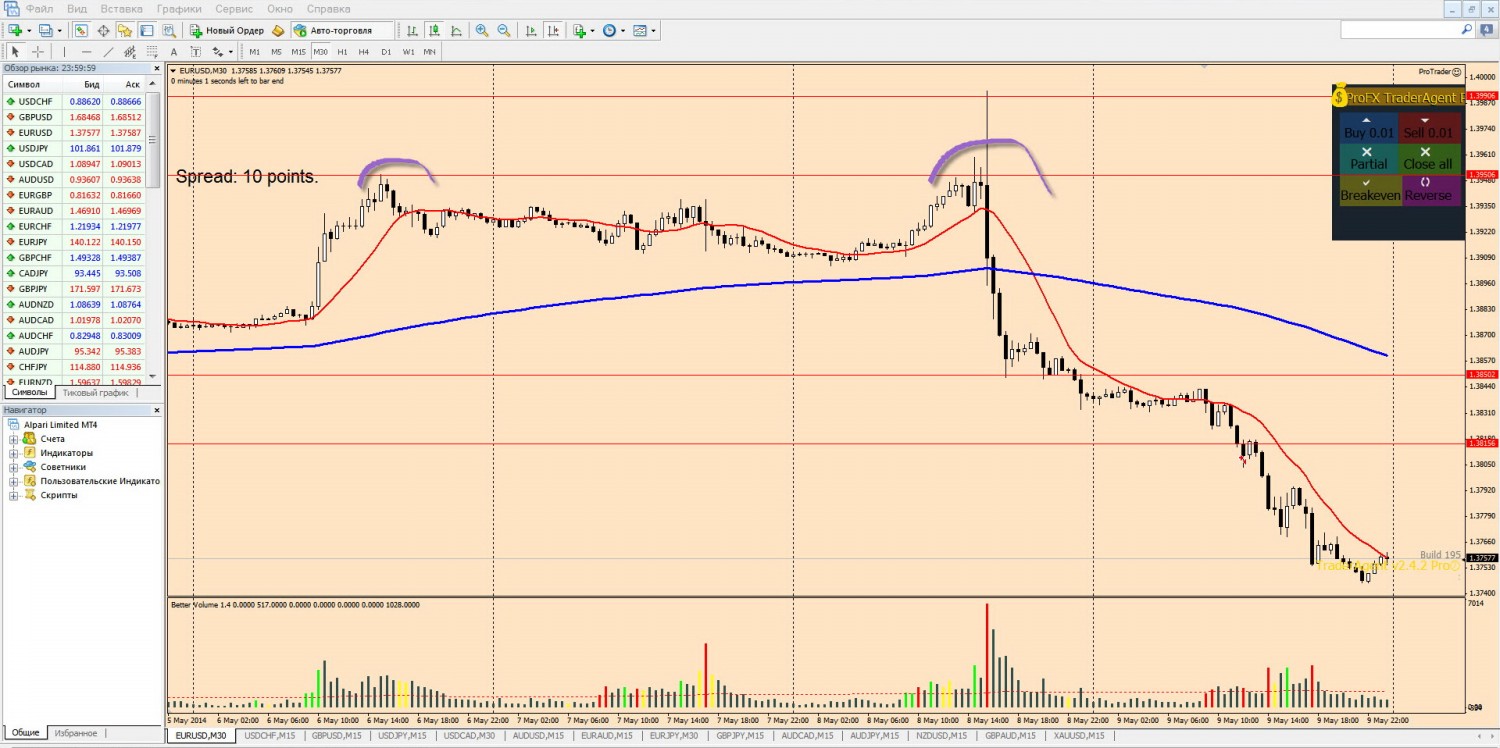Open the indicators list icon
The height and width of the screenshot is (748, 1500).
(580, 31)
